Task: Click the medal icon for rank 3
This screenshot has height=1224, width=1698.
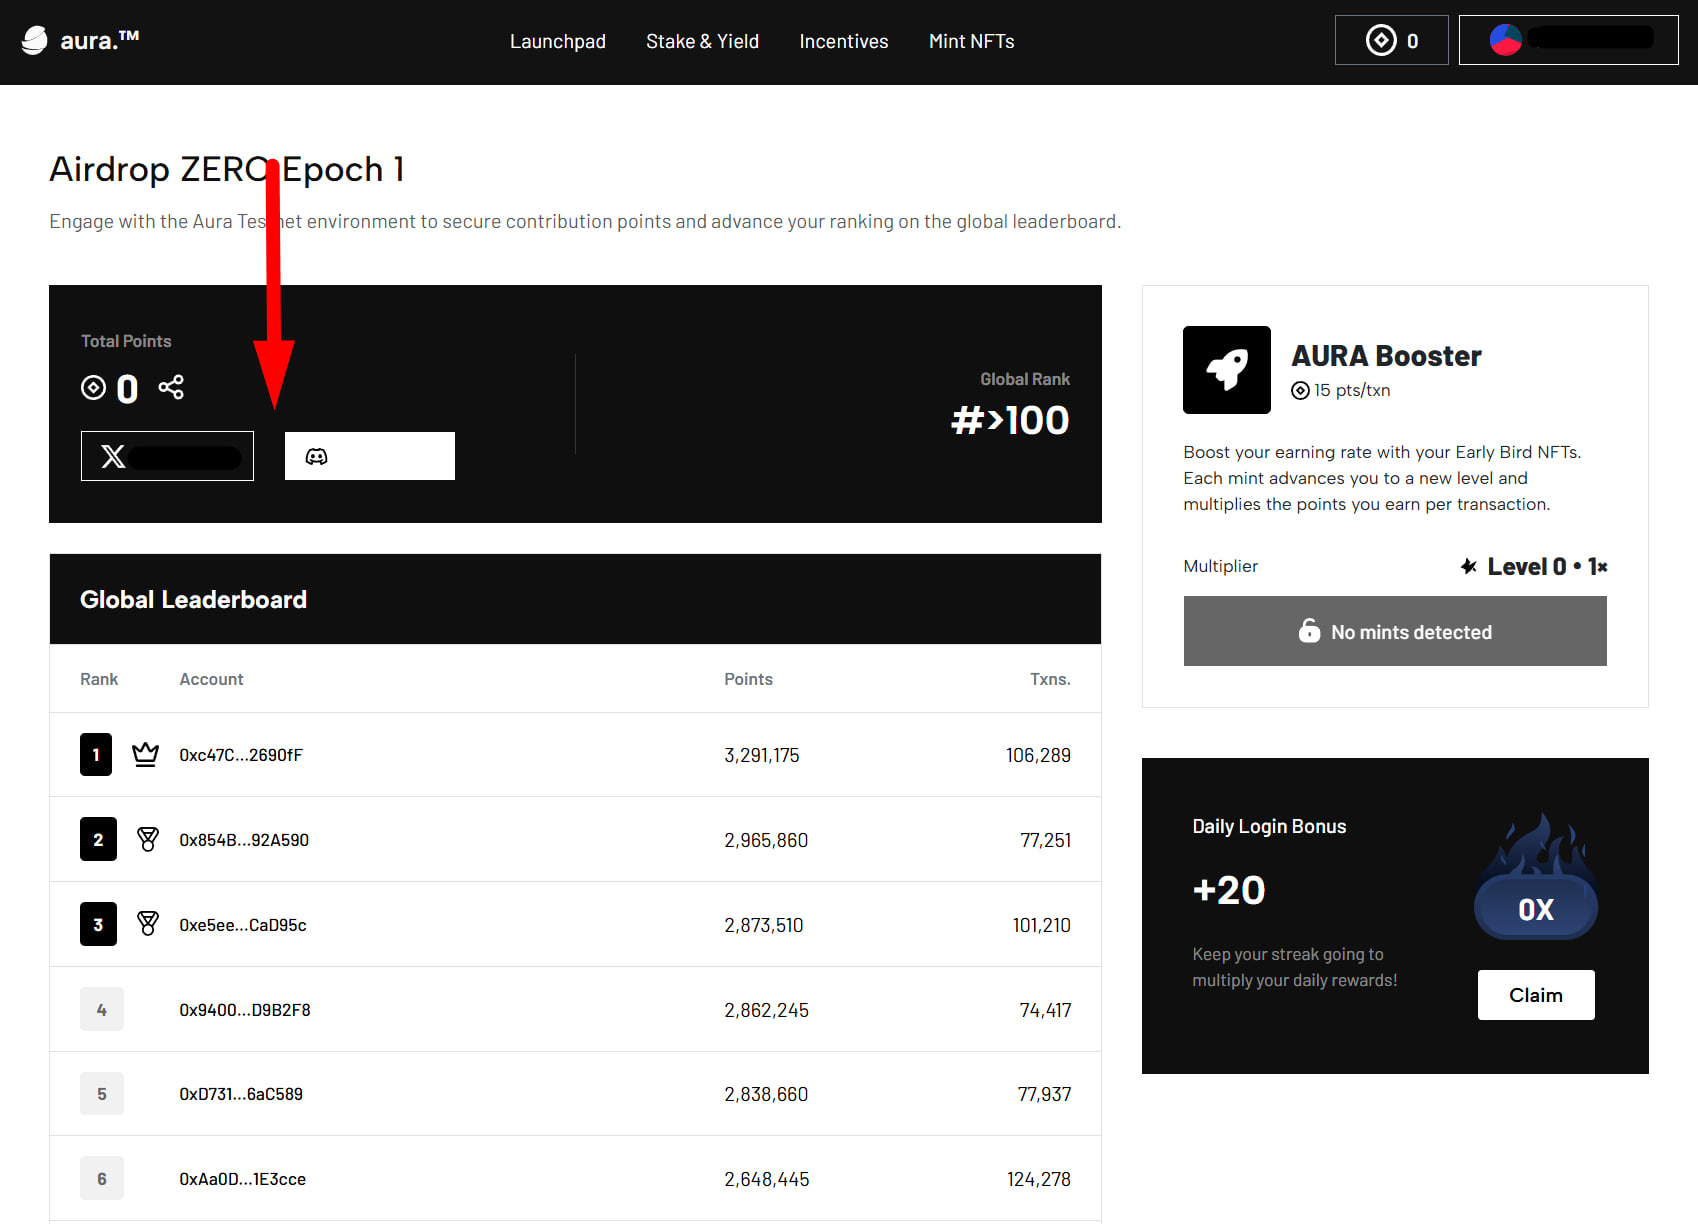Action: point(148,924)
